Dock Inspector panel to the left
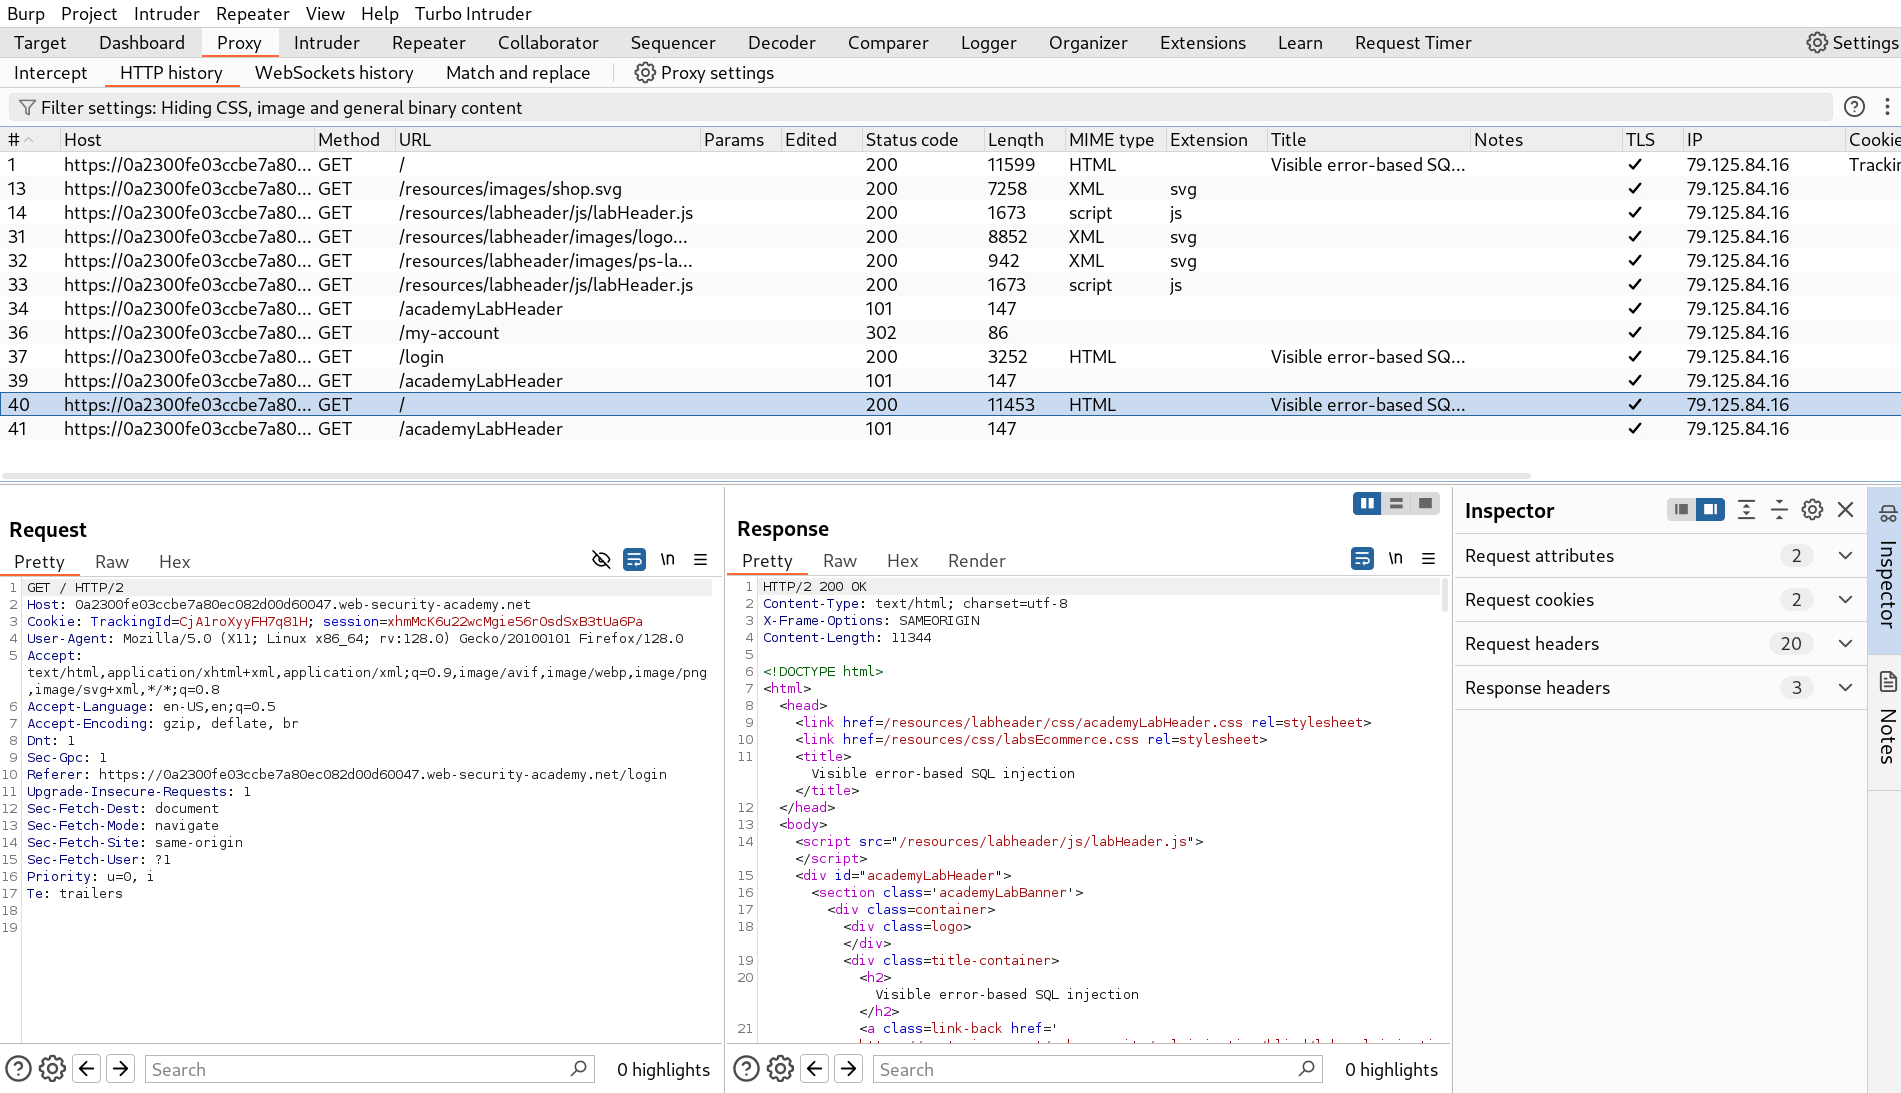The width and height of the screenshot is (1901, 1093). tap(1682, 510)
